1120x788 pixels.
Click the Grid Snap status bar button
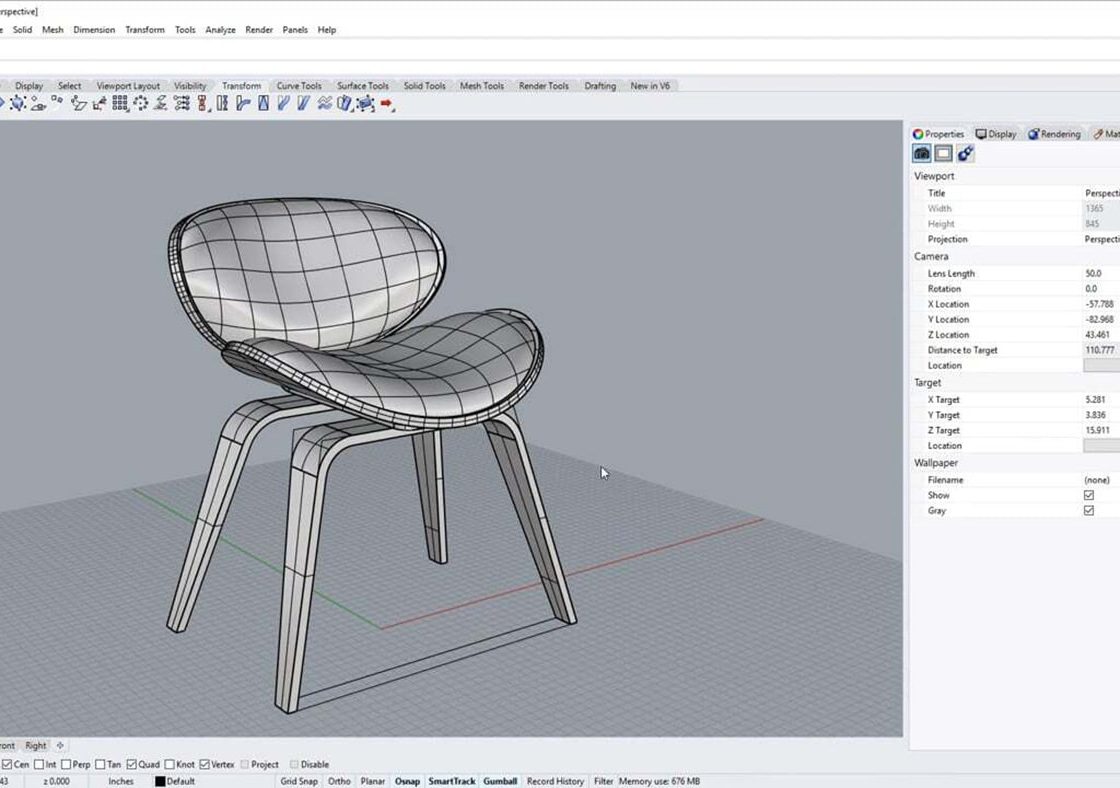coord(299,781)
